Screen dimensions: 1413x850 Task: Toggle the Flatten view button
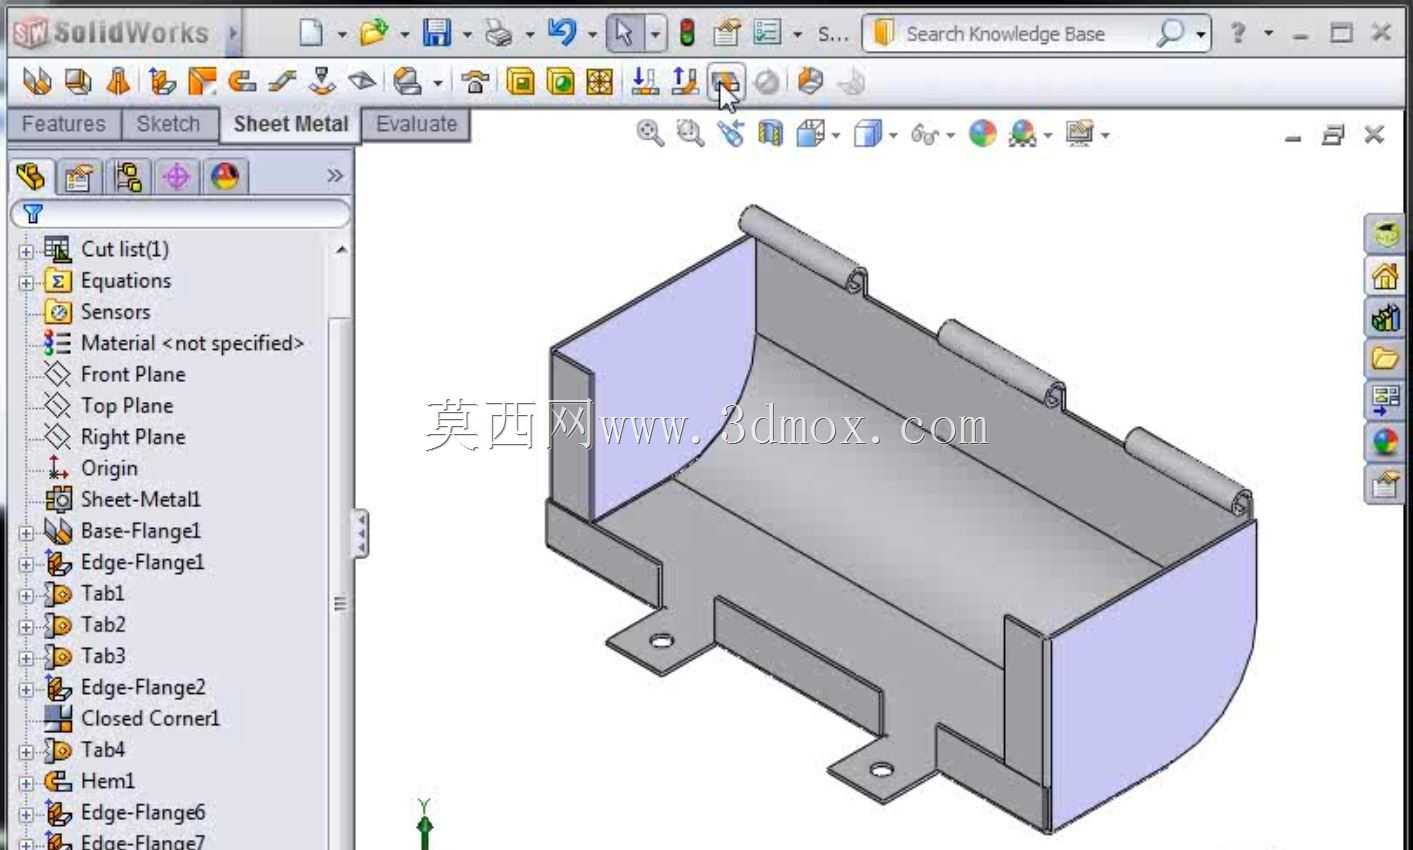726,82
